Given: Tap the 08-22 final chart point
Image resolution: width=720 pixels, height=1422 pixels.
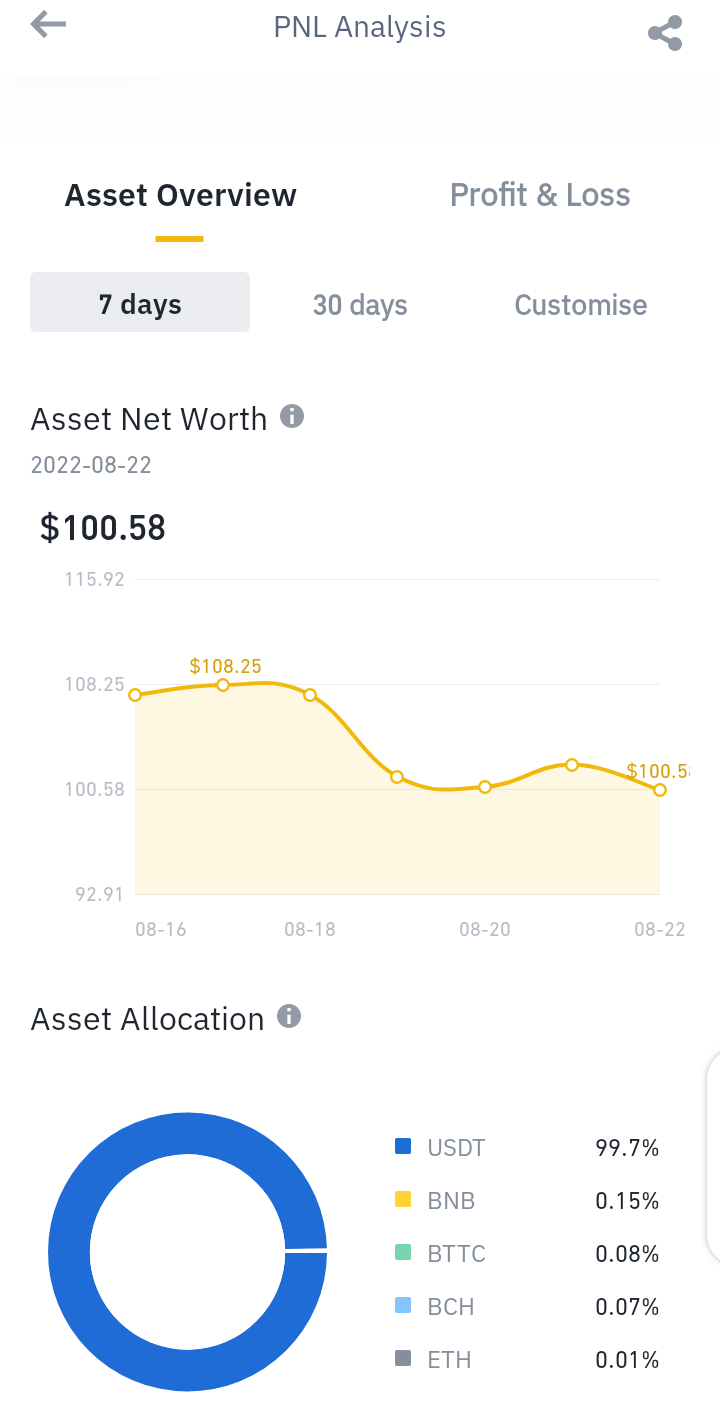Looking at the screenshot, I should tap(660, 790).
